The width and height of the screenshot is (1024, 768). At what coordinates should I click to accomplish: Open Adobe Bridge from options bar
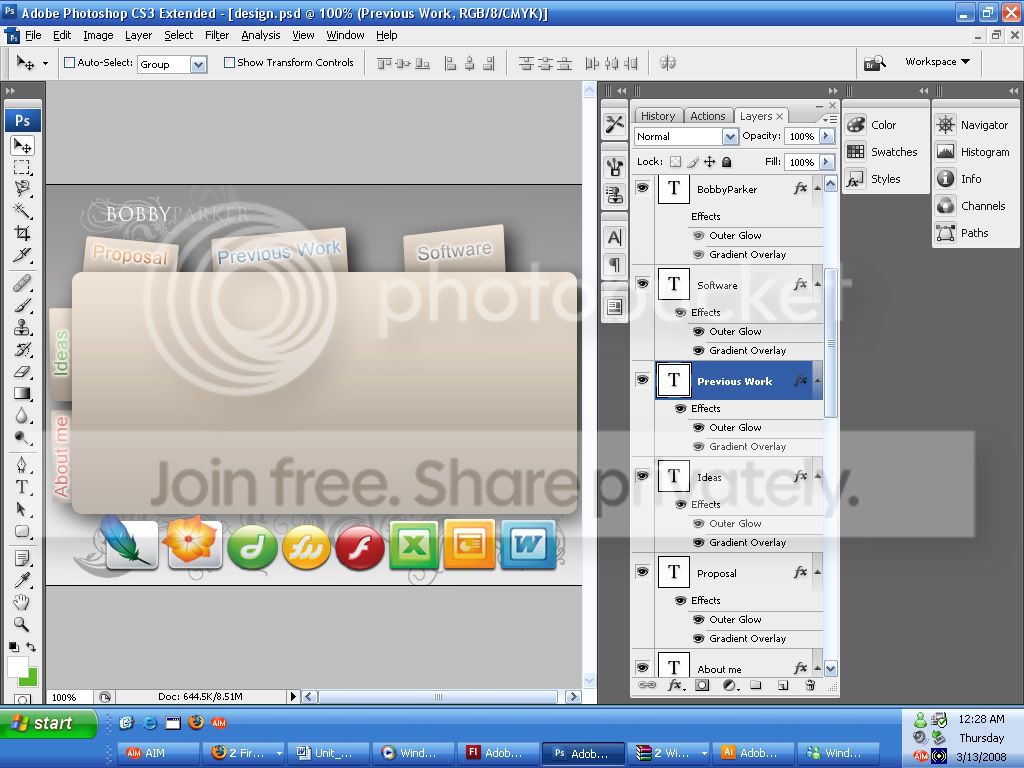click(x=874, y=63)
